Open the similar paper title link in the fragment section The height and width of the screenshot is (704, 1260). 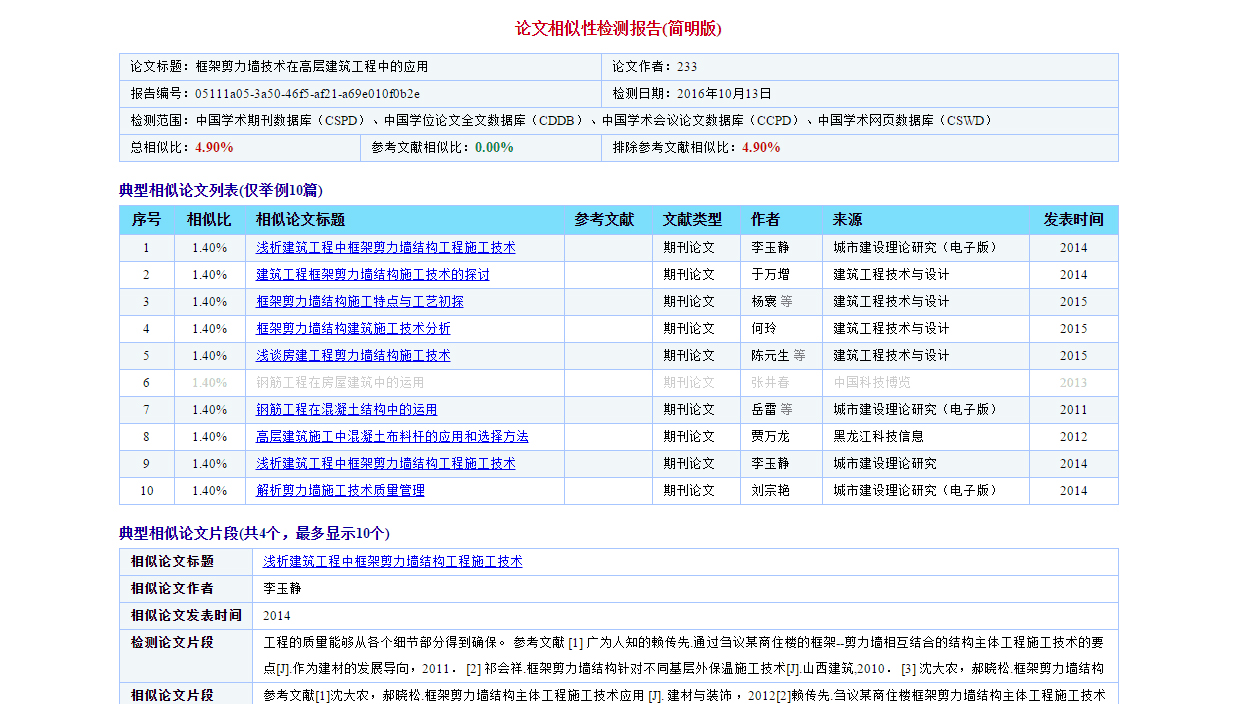click(x=392, y=561)
